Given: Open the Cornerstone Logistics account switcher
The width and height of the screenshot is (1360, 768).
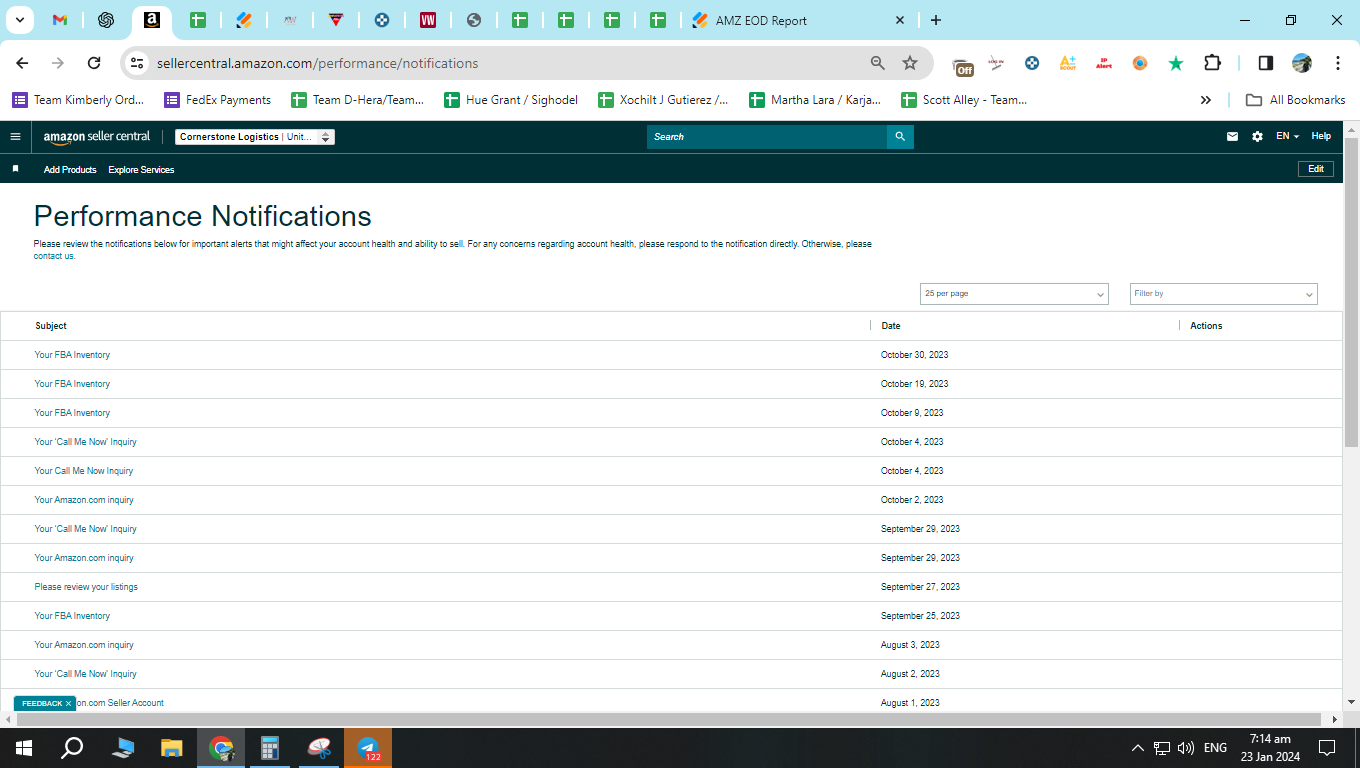Looking at the screenshot, I should pyautogui.click(x=255, y=137).
